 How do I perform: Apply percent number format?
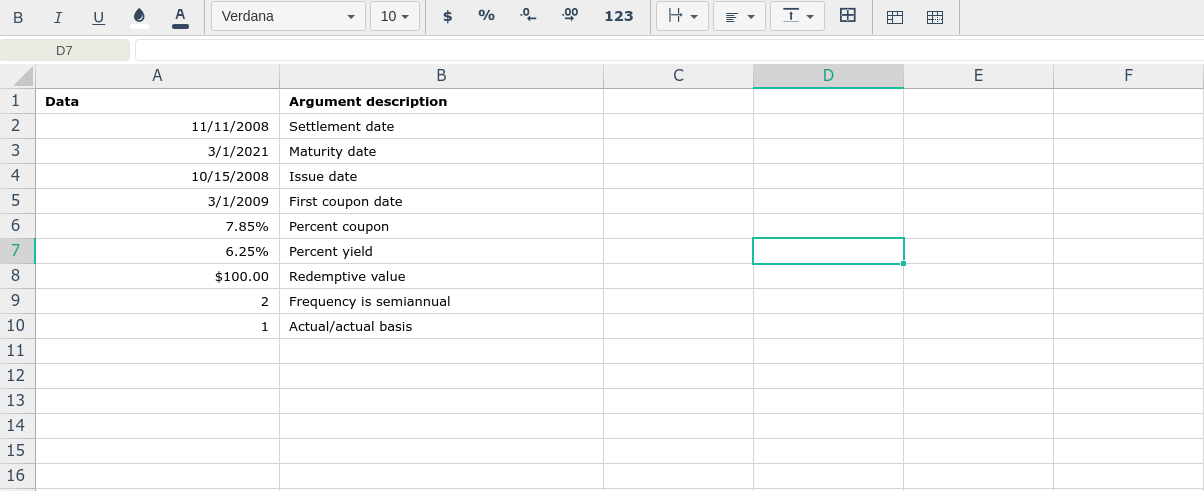(486, 16)
